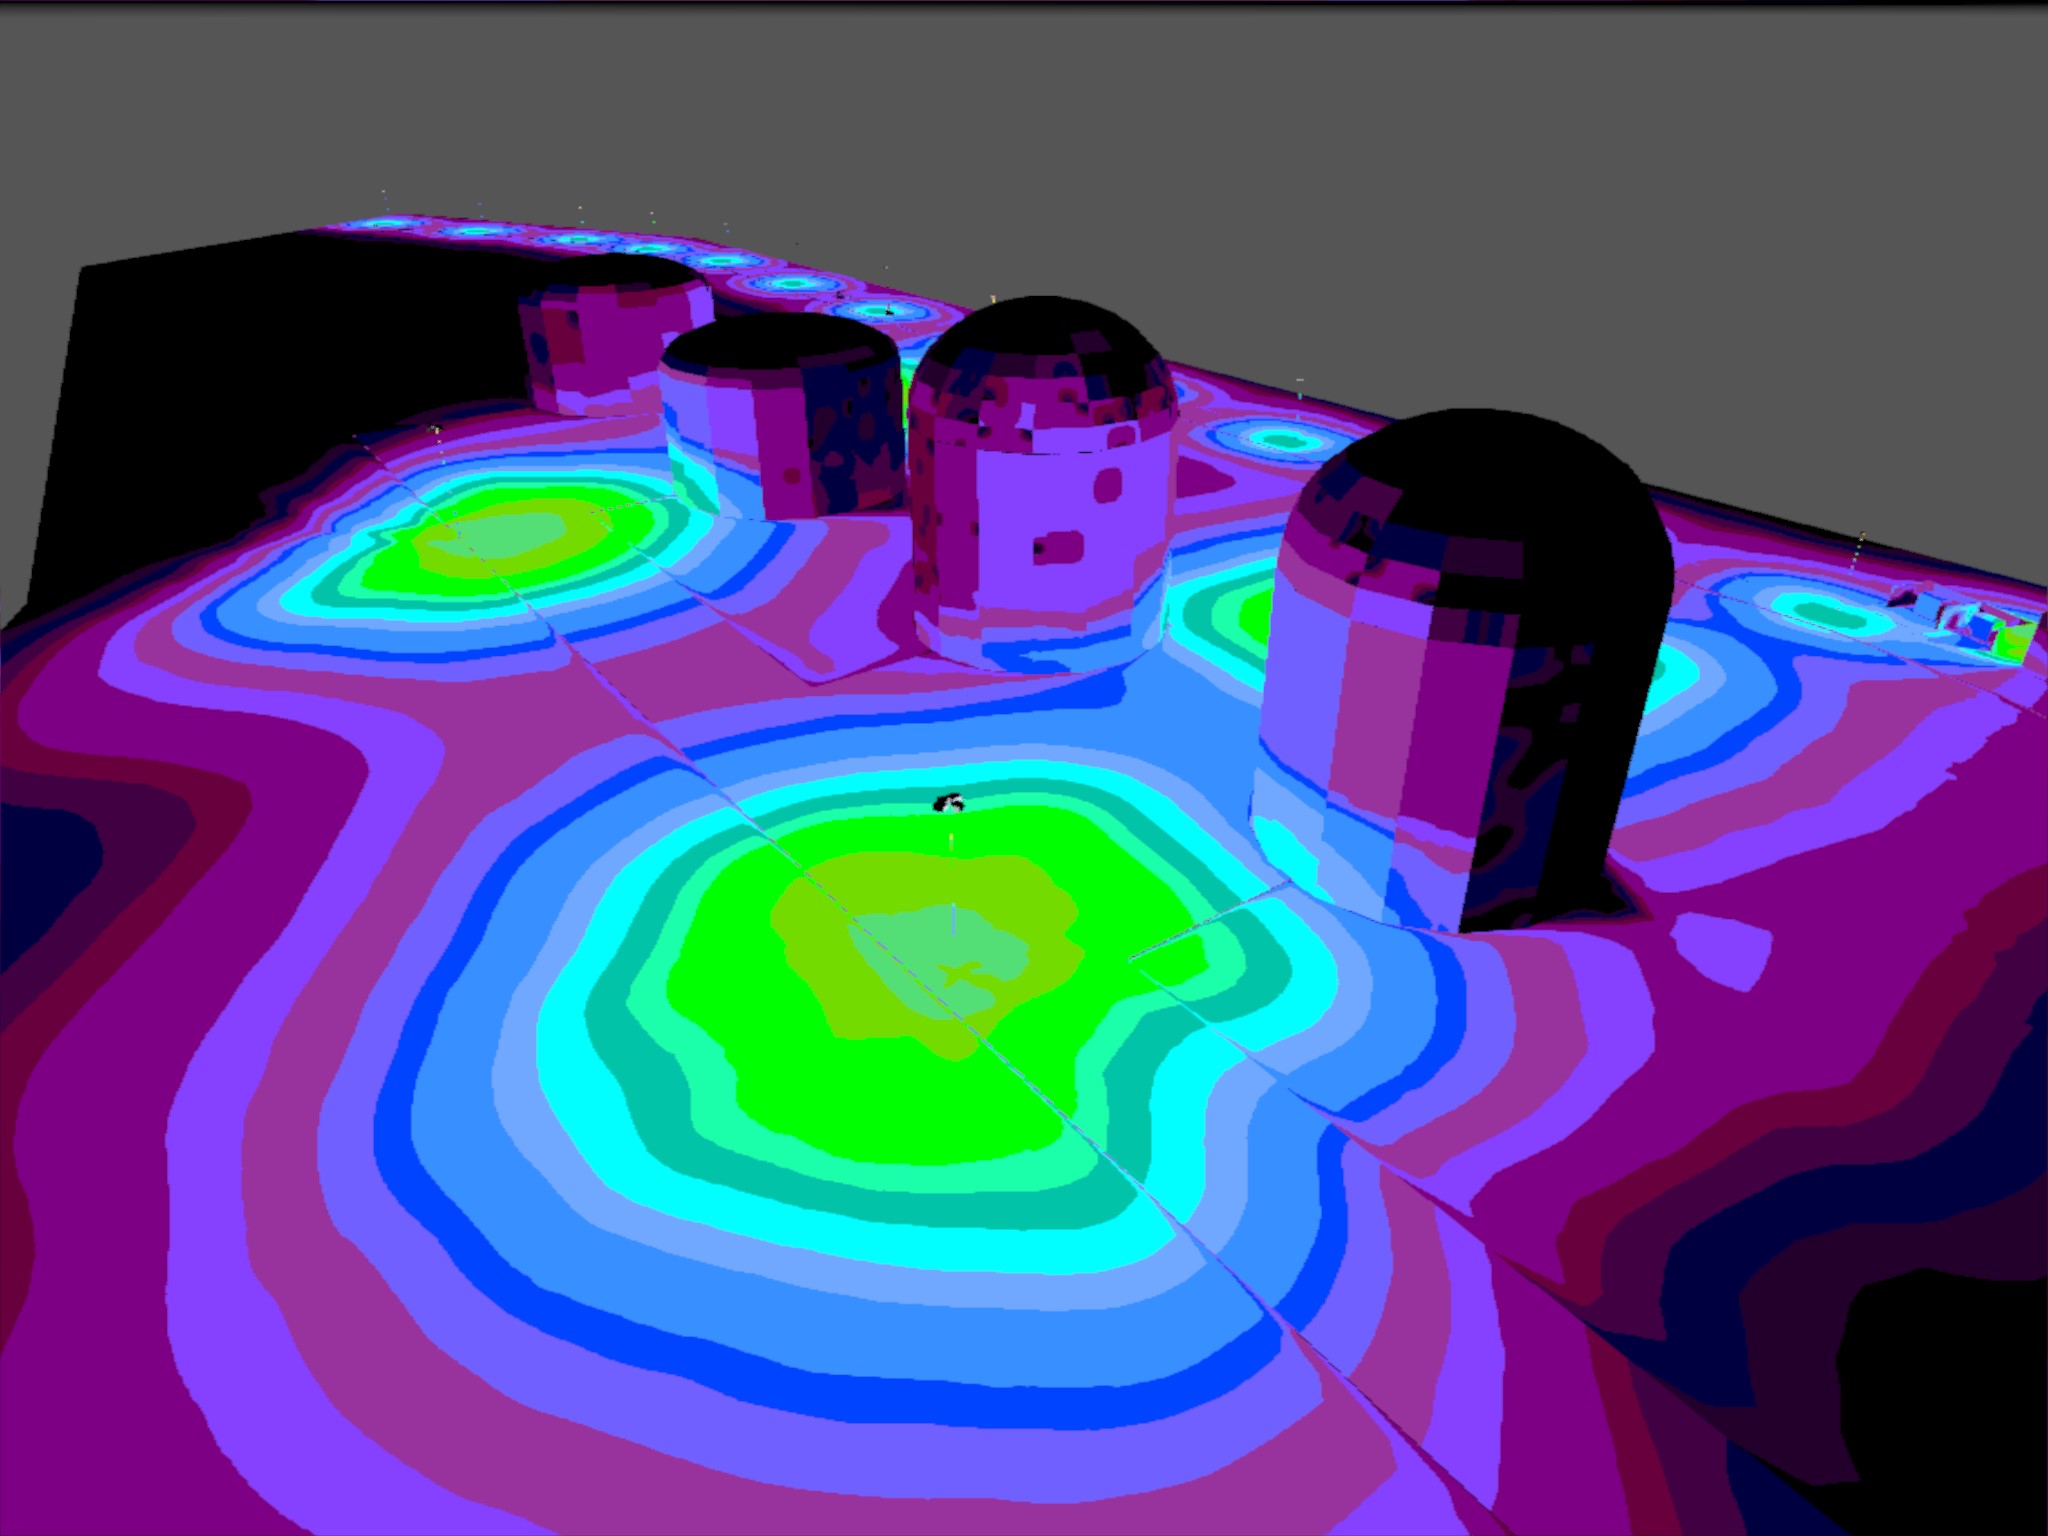Click the yellow marker left of central silo dome
2048x1536 pixels.
pyautogui.click(x=992, y=298)
